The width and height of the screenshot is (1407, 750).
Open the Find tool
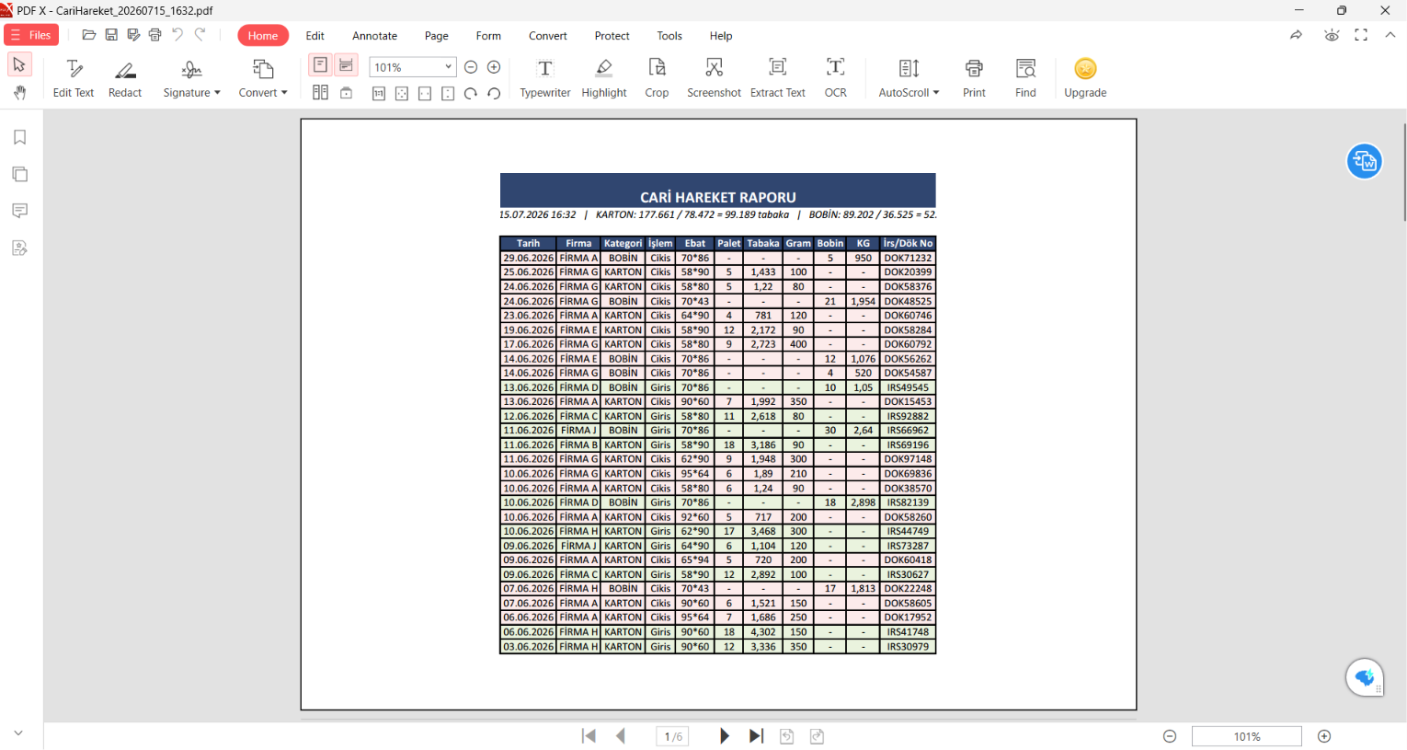tap(1026, 79)
